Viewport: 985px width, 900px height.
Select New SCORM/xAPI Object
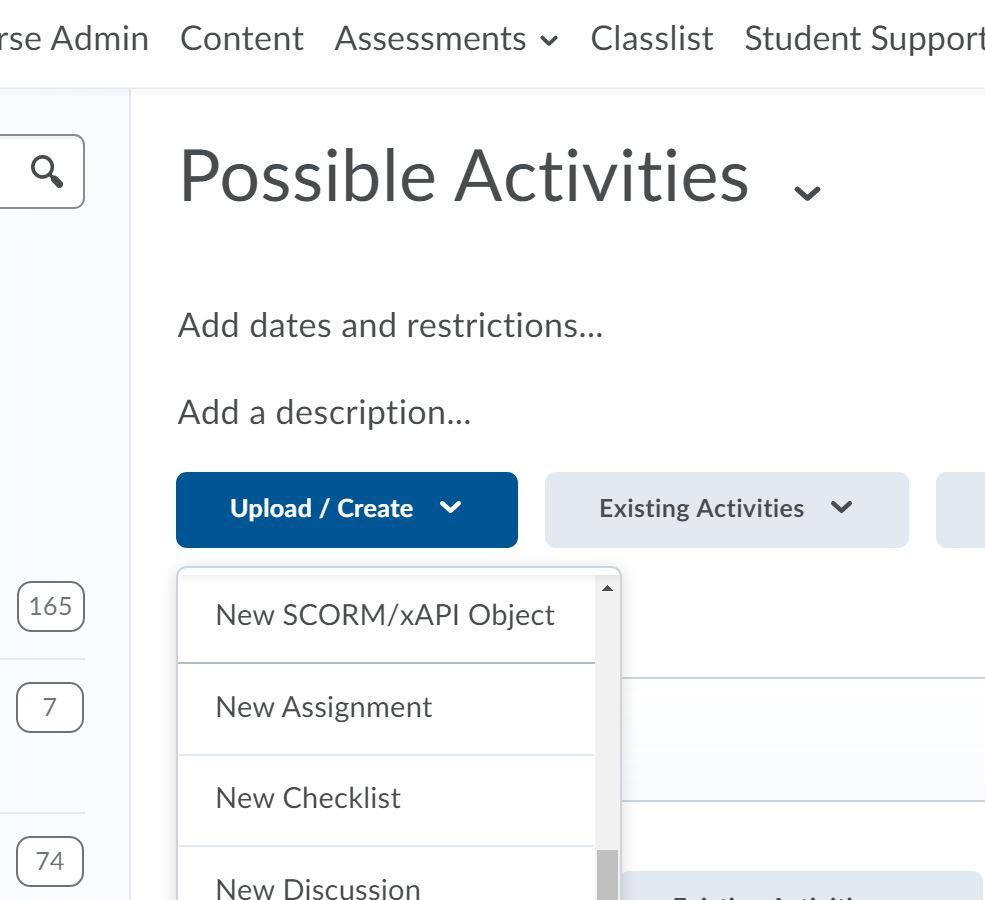385,615
